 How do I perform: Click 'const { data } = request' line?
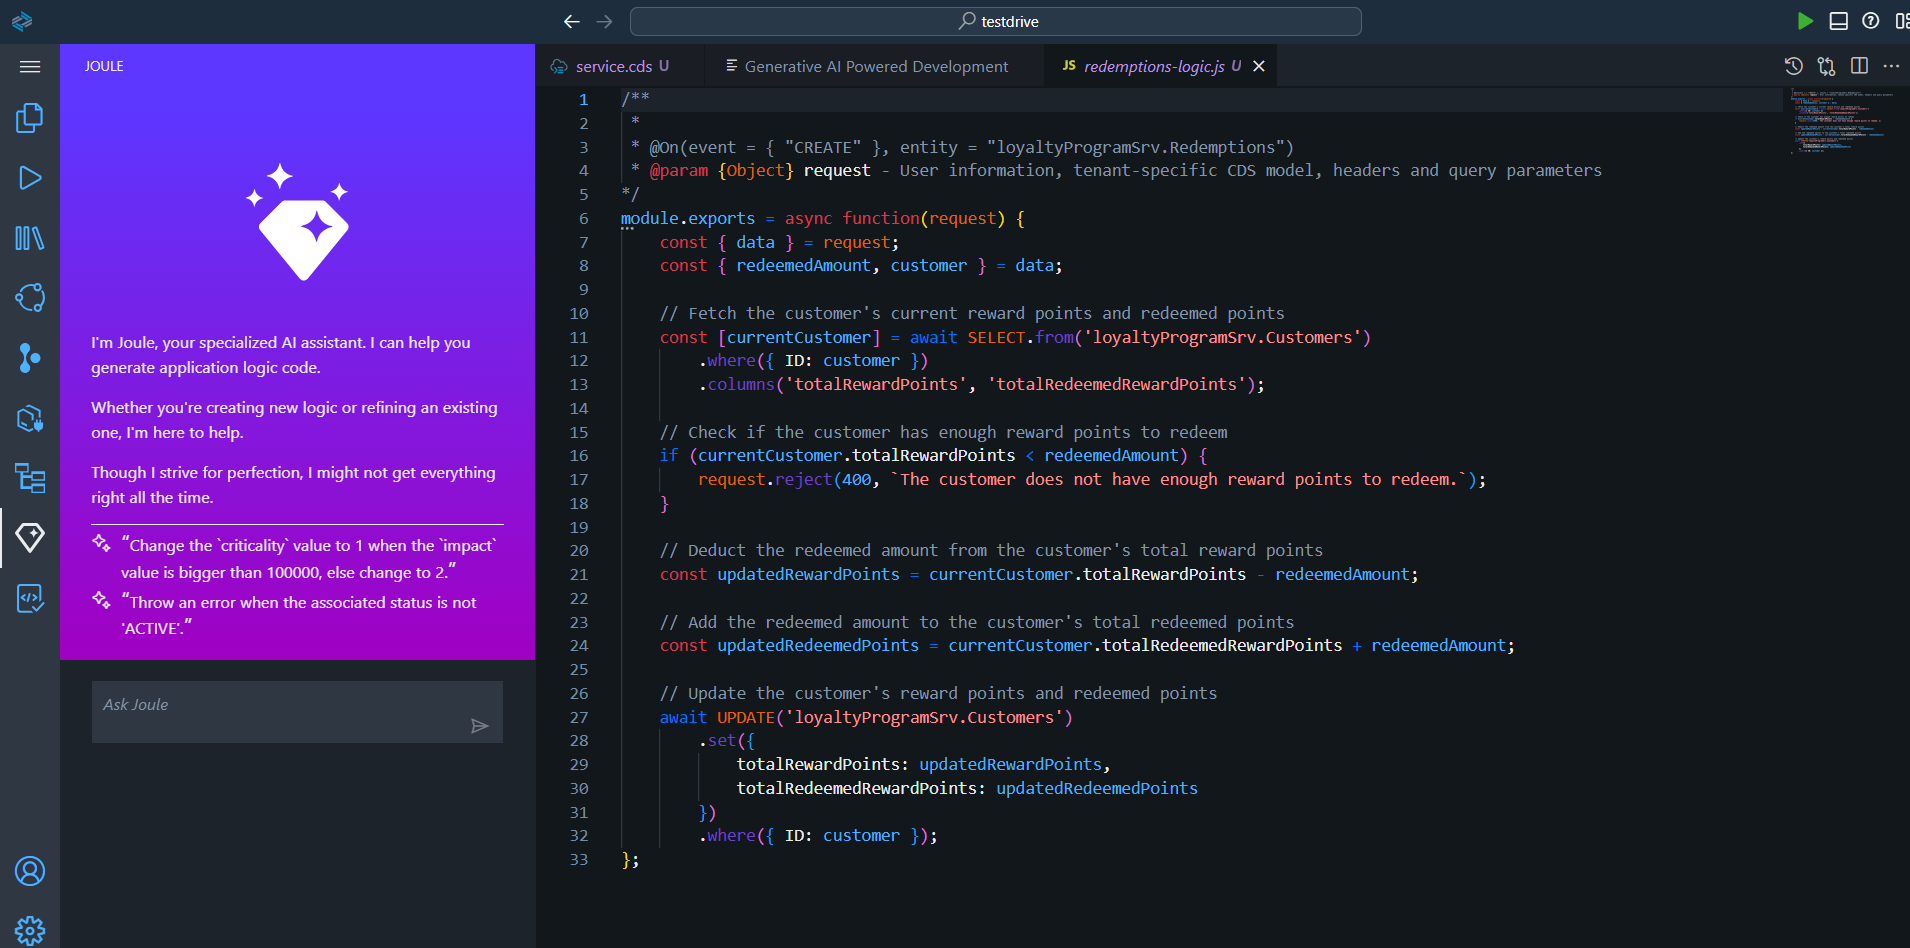779,242
